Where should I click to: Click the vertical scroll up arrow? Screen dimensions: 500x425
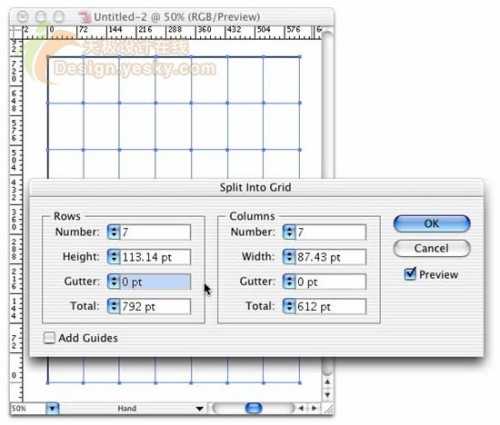point(327,382)
